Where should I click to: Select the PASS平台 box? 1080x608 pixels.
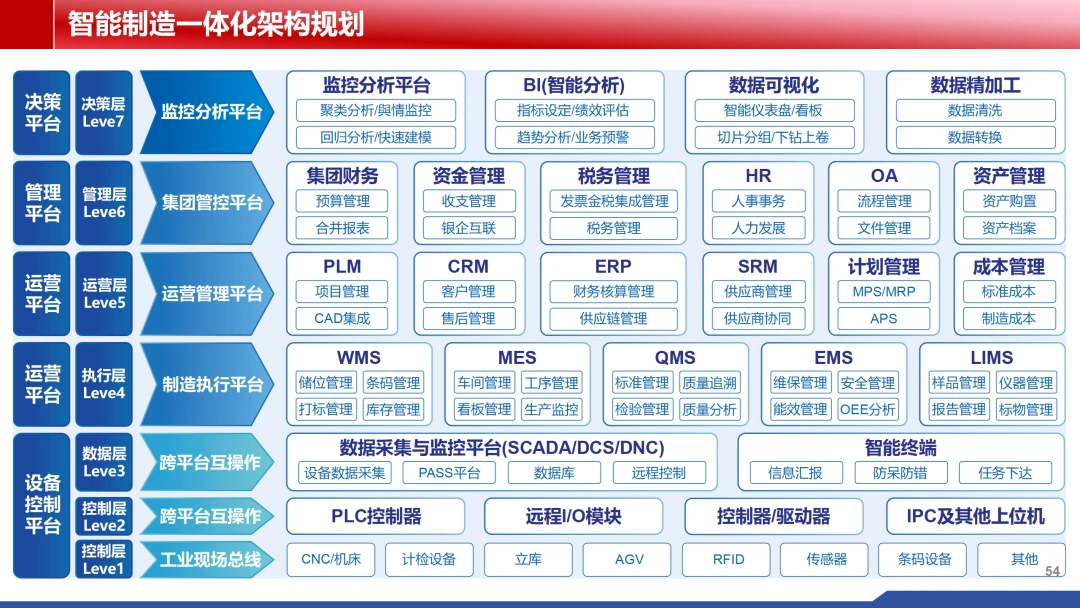click(450, 473)
